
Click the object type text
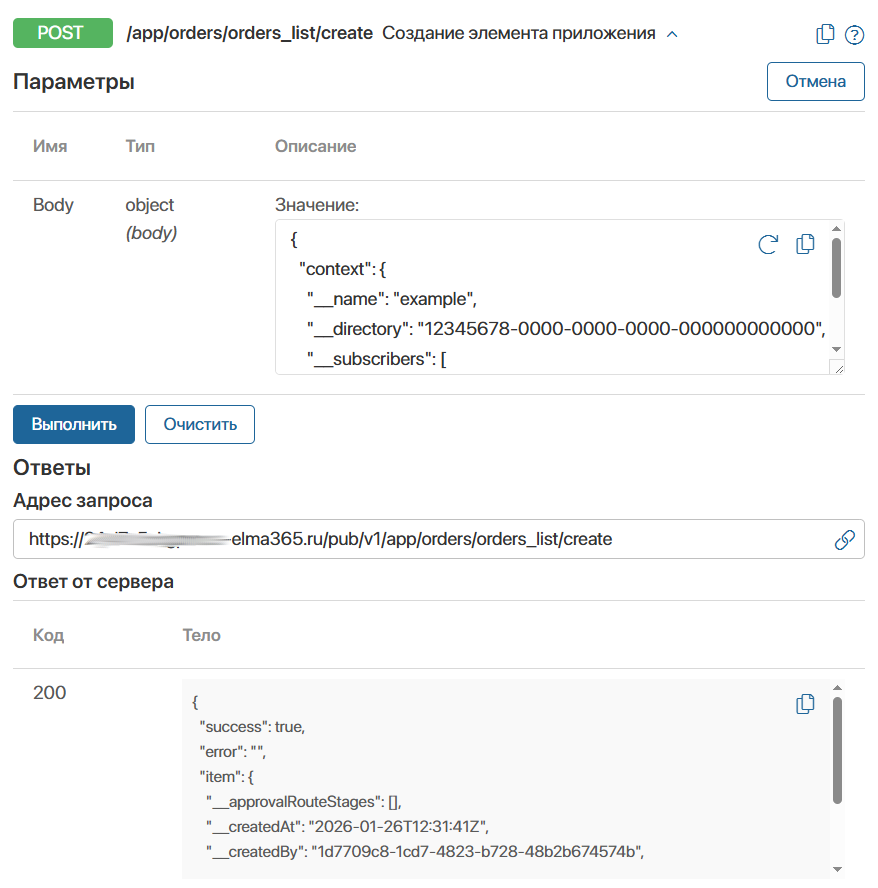[150, 205]
